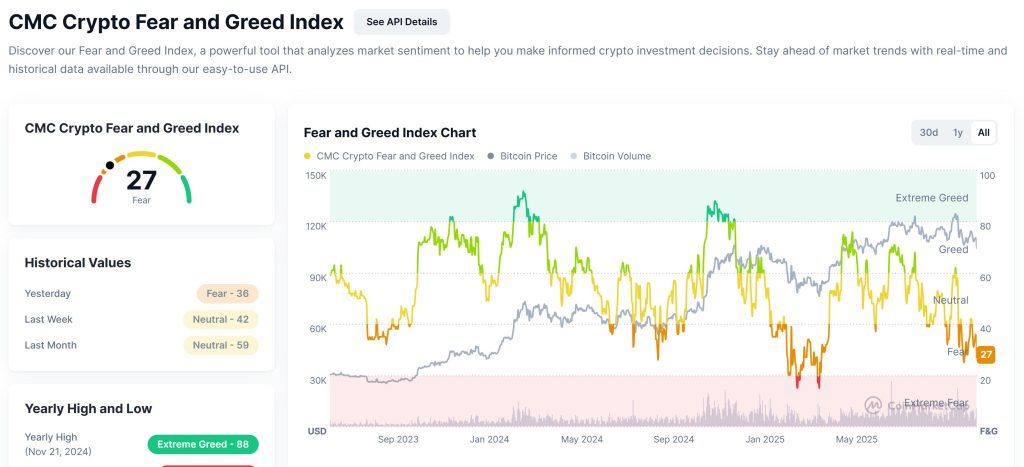
Task: Toggle the Bitcoin Price series label
Action: coord(528,156)
